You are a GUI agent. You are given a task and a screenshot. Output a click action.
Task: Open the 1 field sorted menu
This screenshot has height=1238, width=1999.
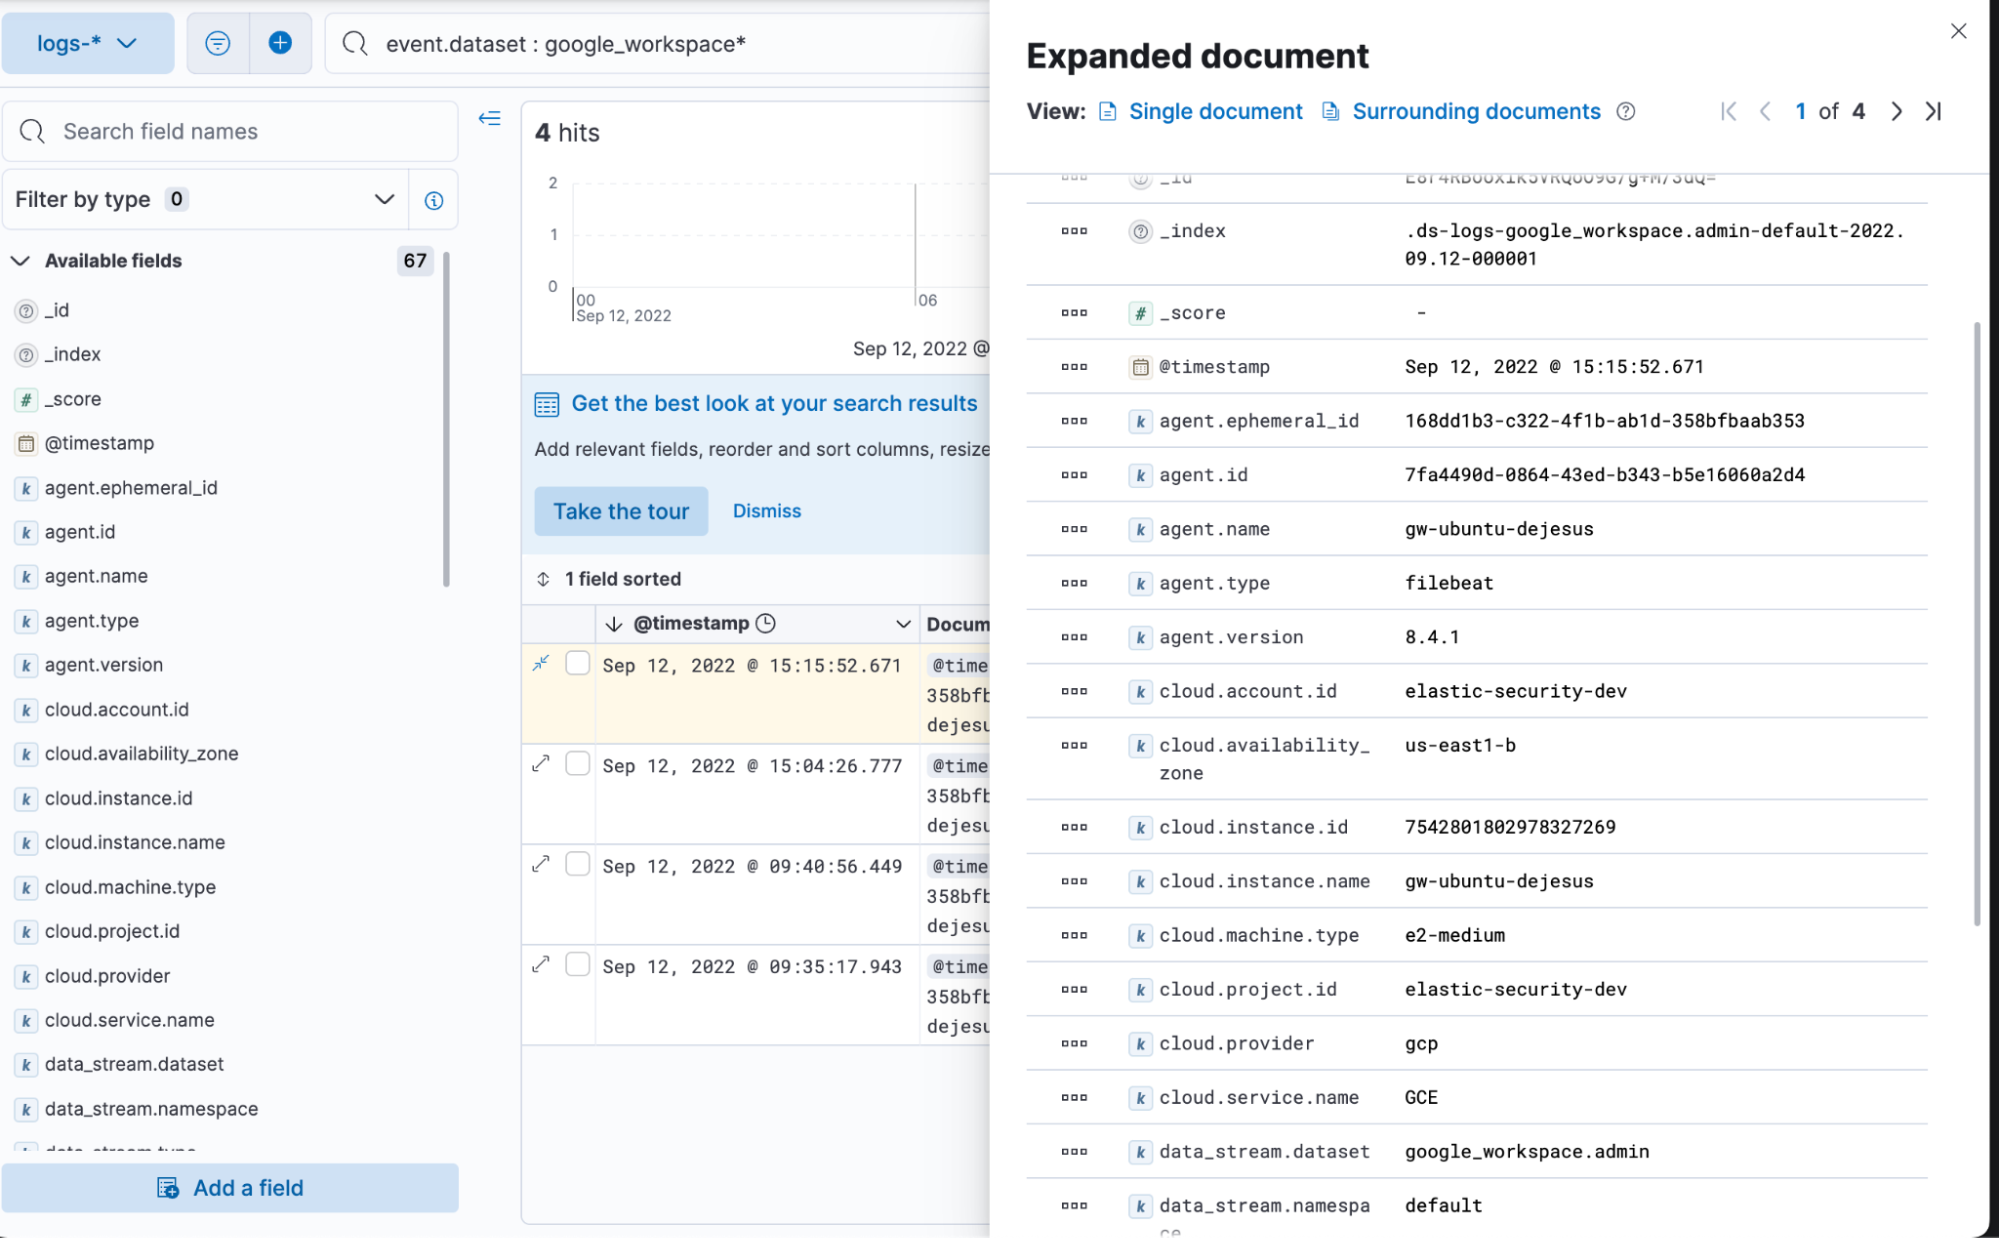(x=609, y=579)
